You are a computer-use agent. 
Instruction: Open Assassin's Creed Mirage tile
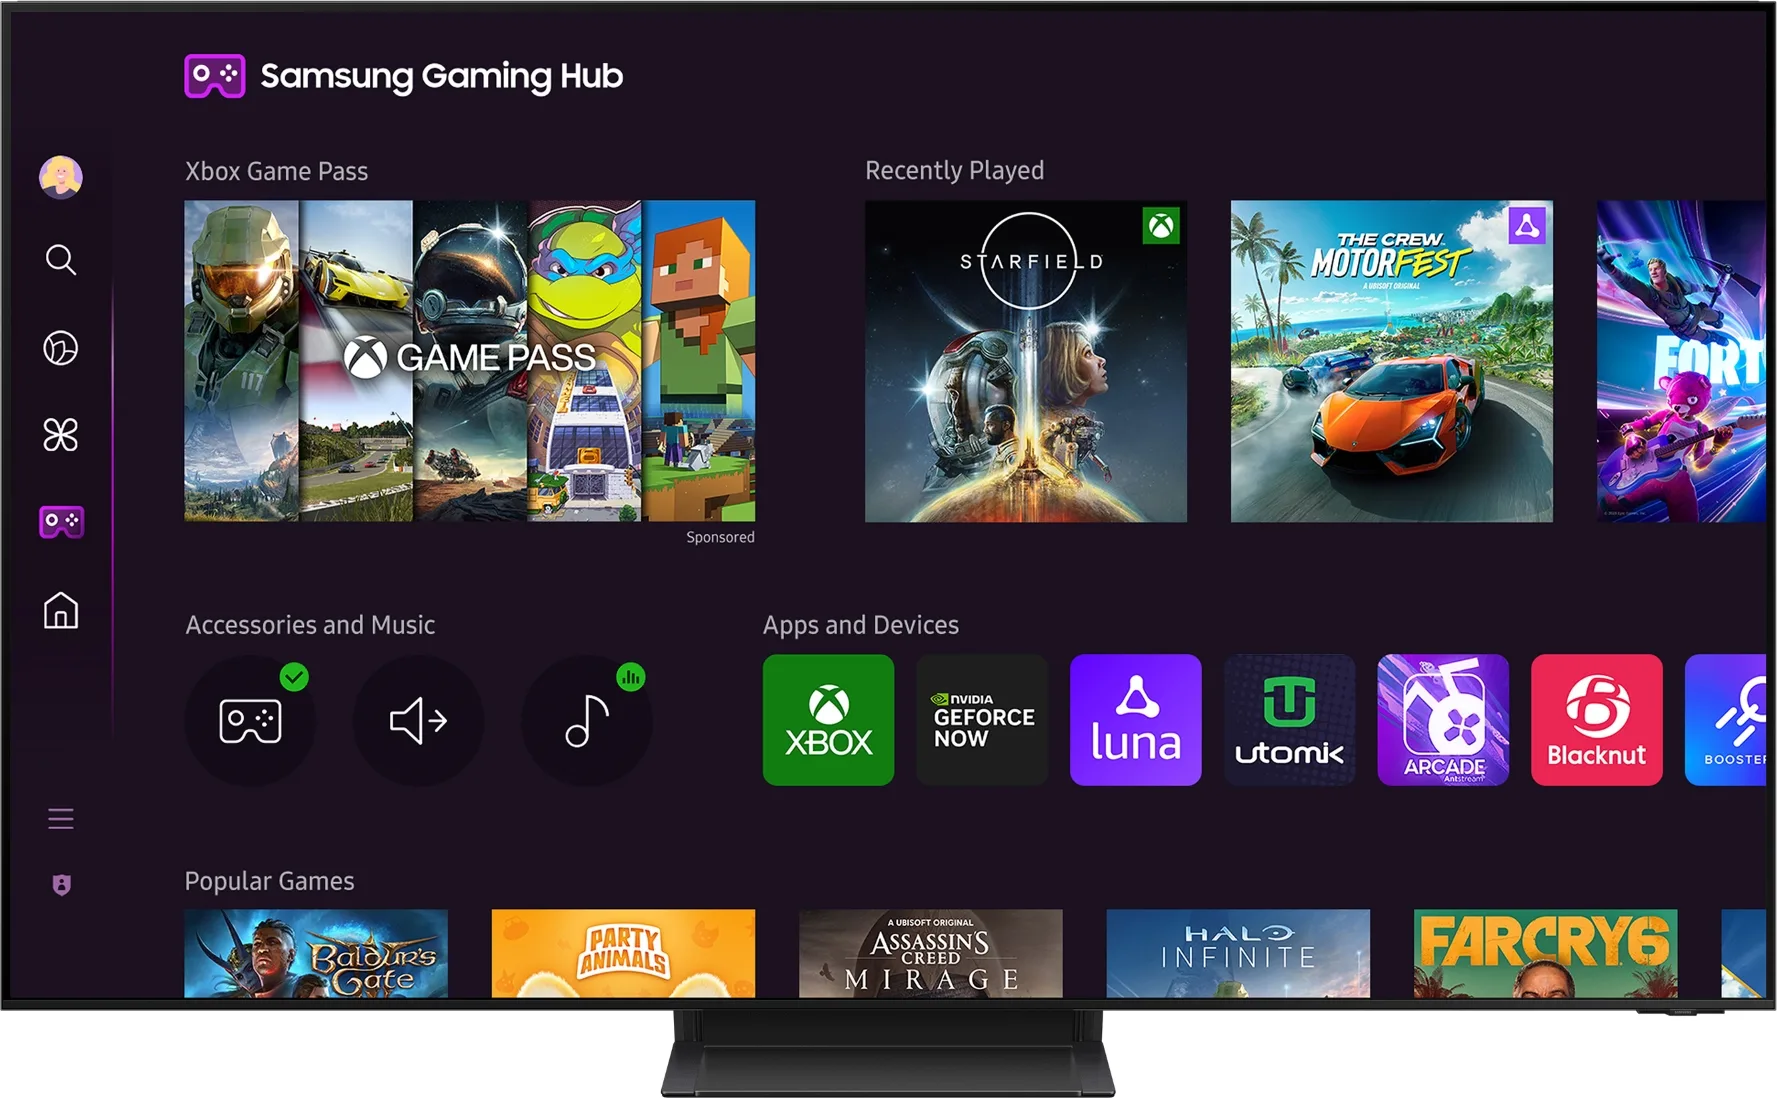(931, 953)
